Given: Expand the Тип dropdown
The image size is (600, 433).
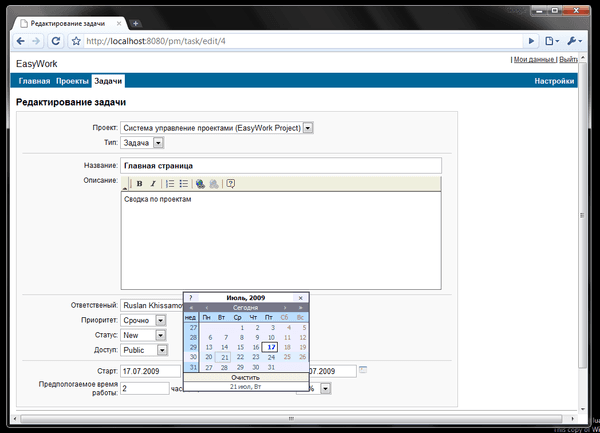Looking at the screenshot, I should 158,143.
